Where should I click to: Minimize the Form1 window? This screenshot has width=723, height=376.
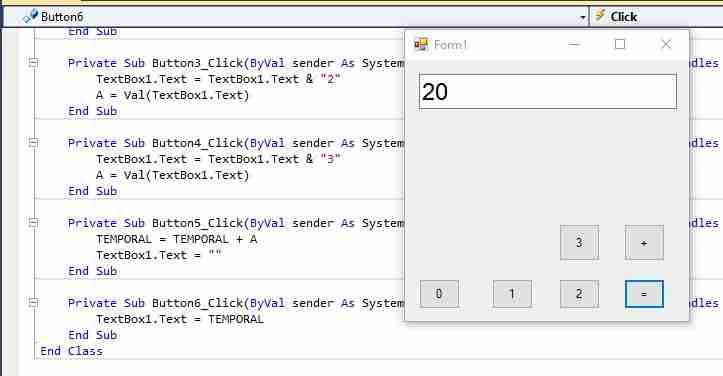[x=574, y=44]
